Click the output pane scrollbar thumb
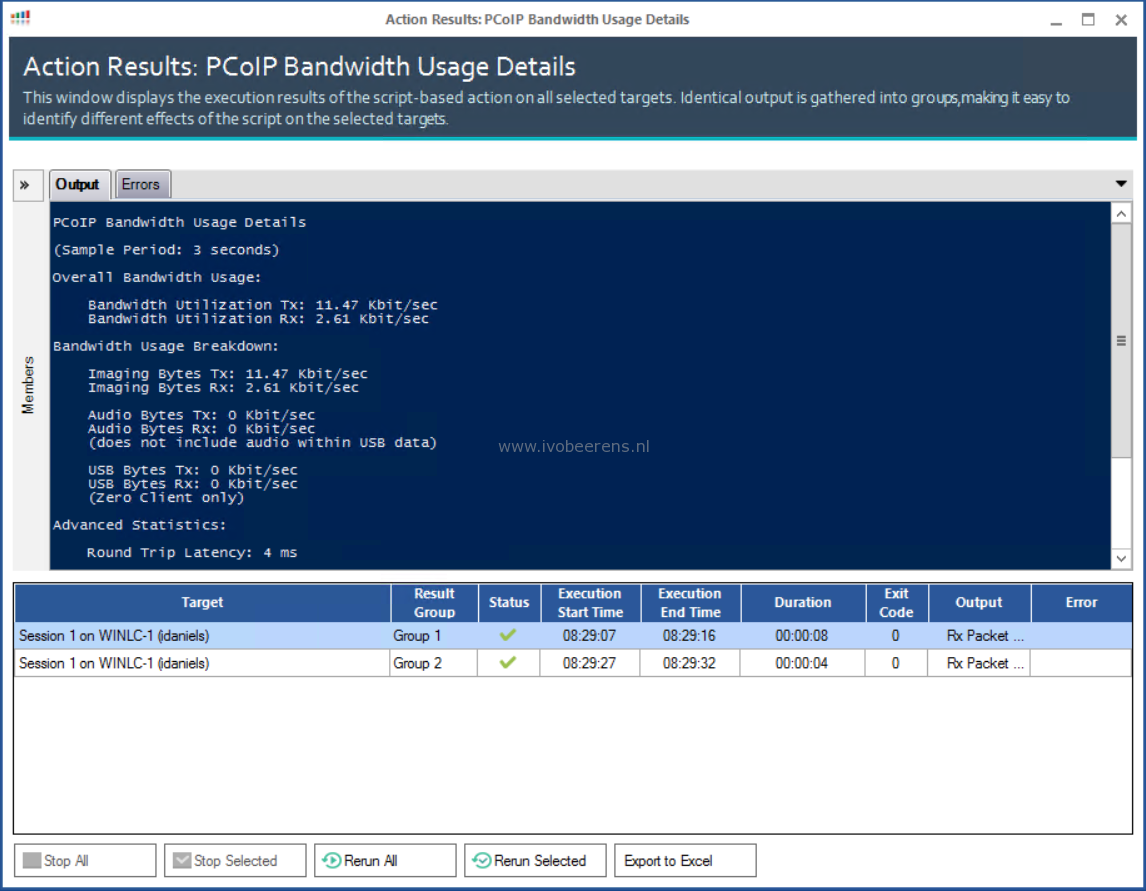Image resolution: width=1146 pixels, height=891 pixels. 1121,341
